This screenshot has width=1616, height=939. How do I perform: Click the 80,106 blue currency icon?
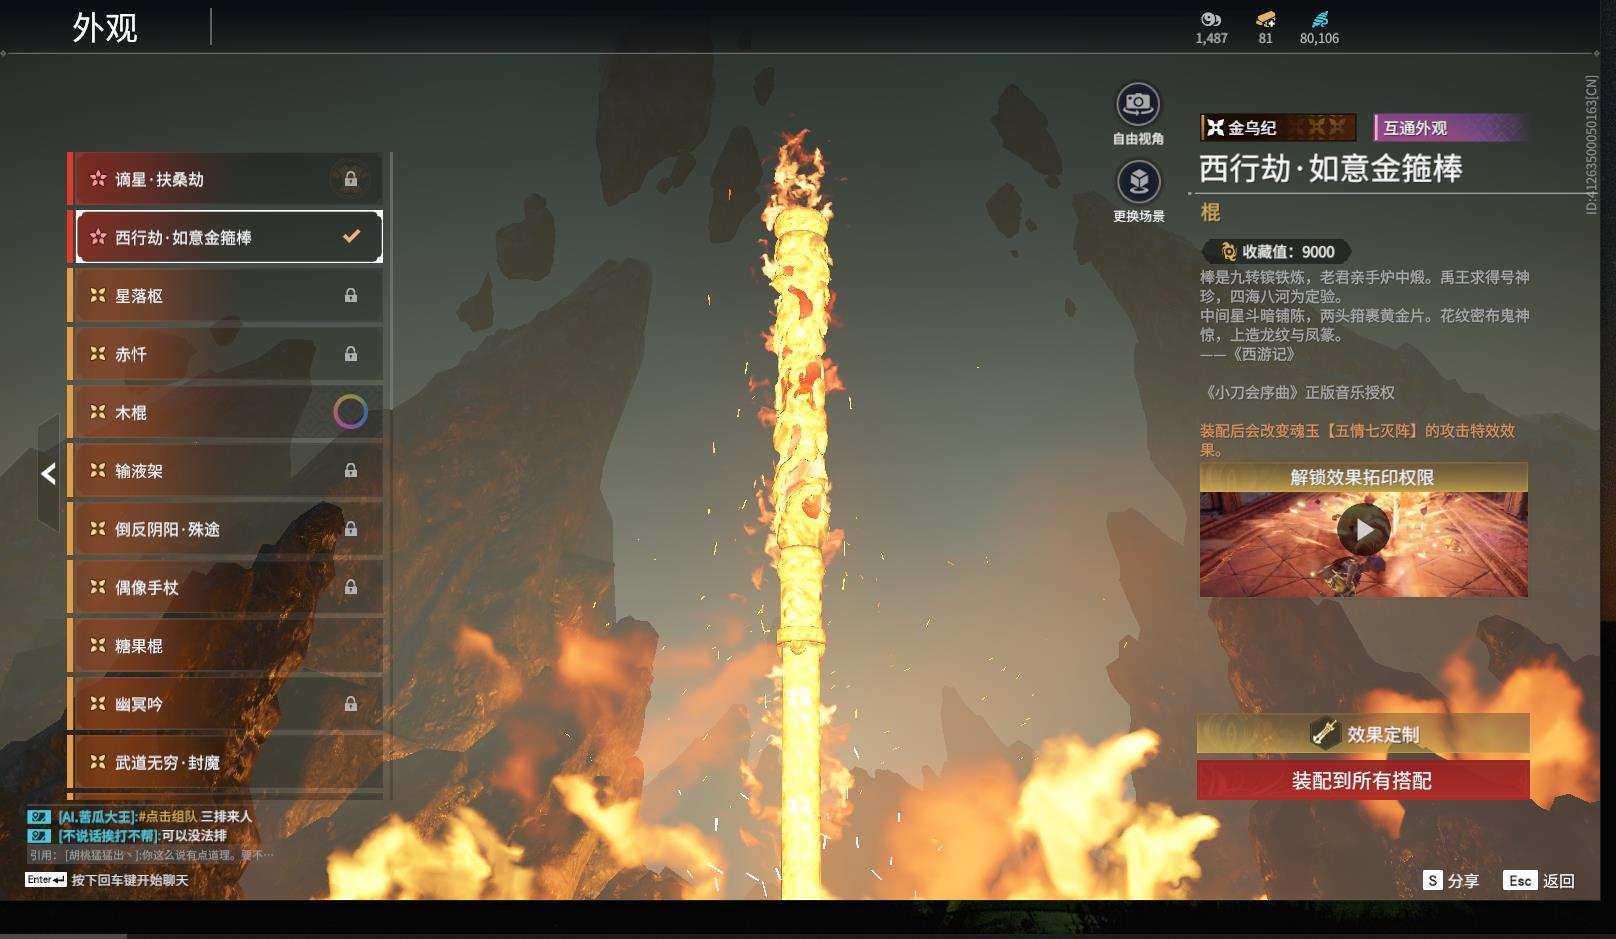[x=1320, y=19]
